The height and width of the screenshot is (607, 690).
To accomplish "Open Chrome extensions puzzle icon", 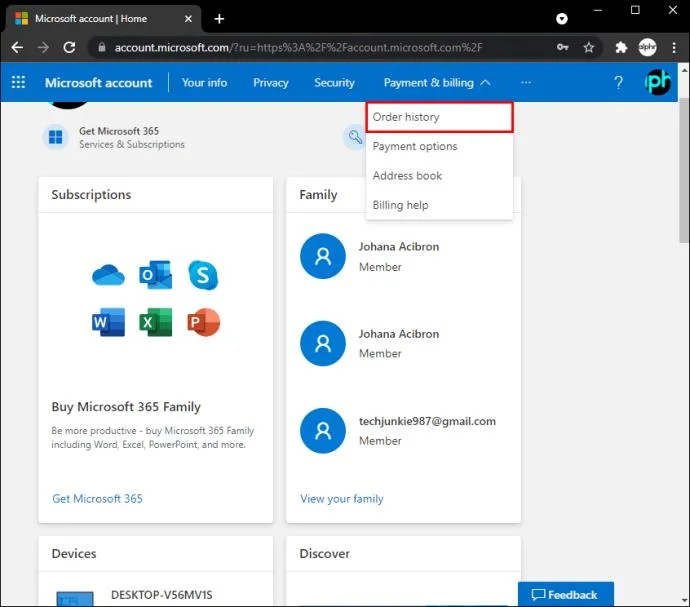I will pyautogui.click(x=621, y=47).
